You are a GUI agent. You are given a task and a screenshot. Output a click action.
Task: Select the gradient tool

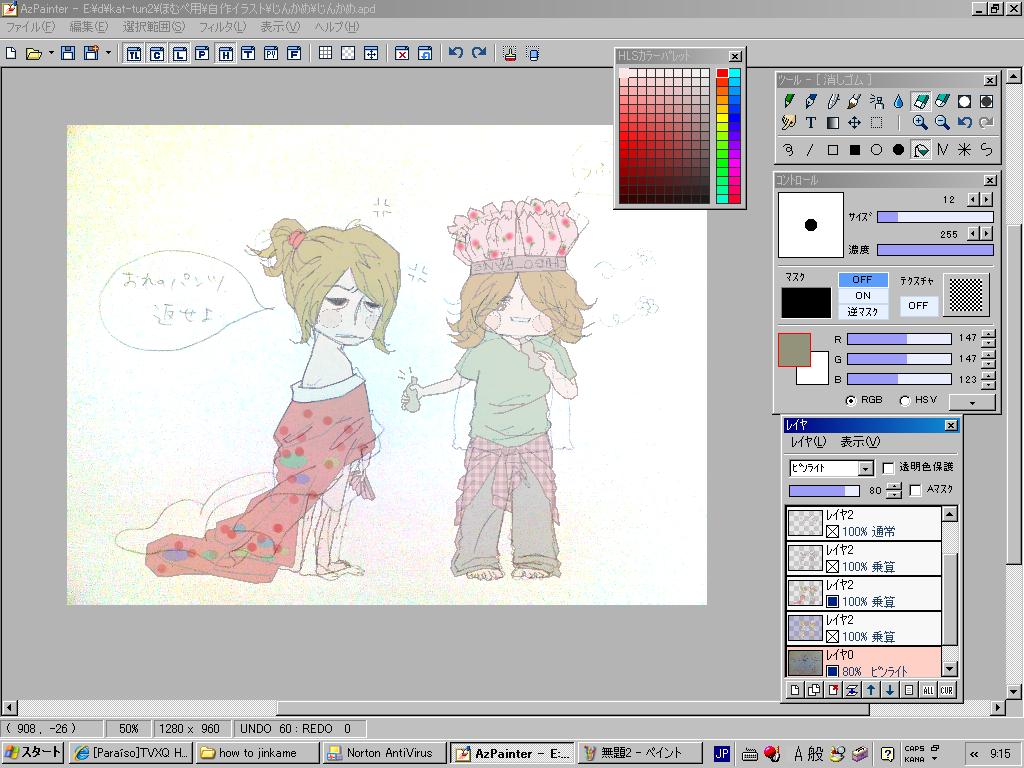click(x=833, y=123)
